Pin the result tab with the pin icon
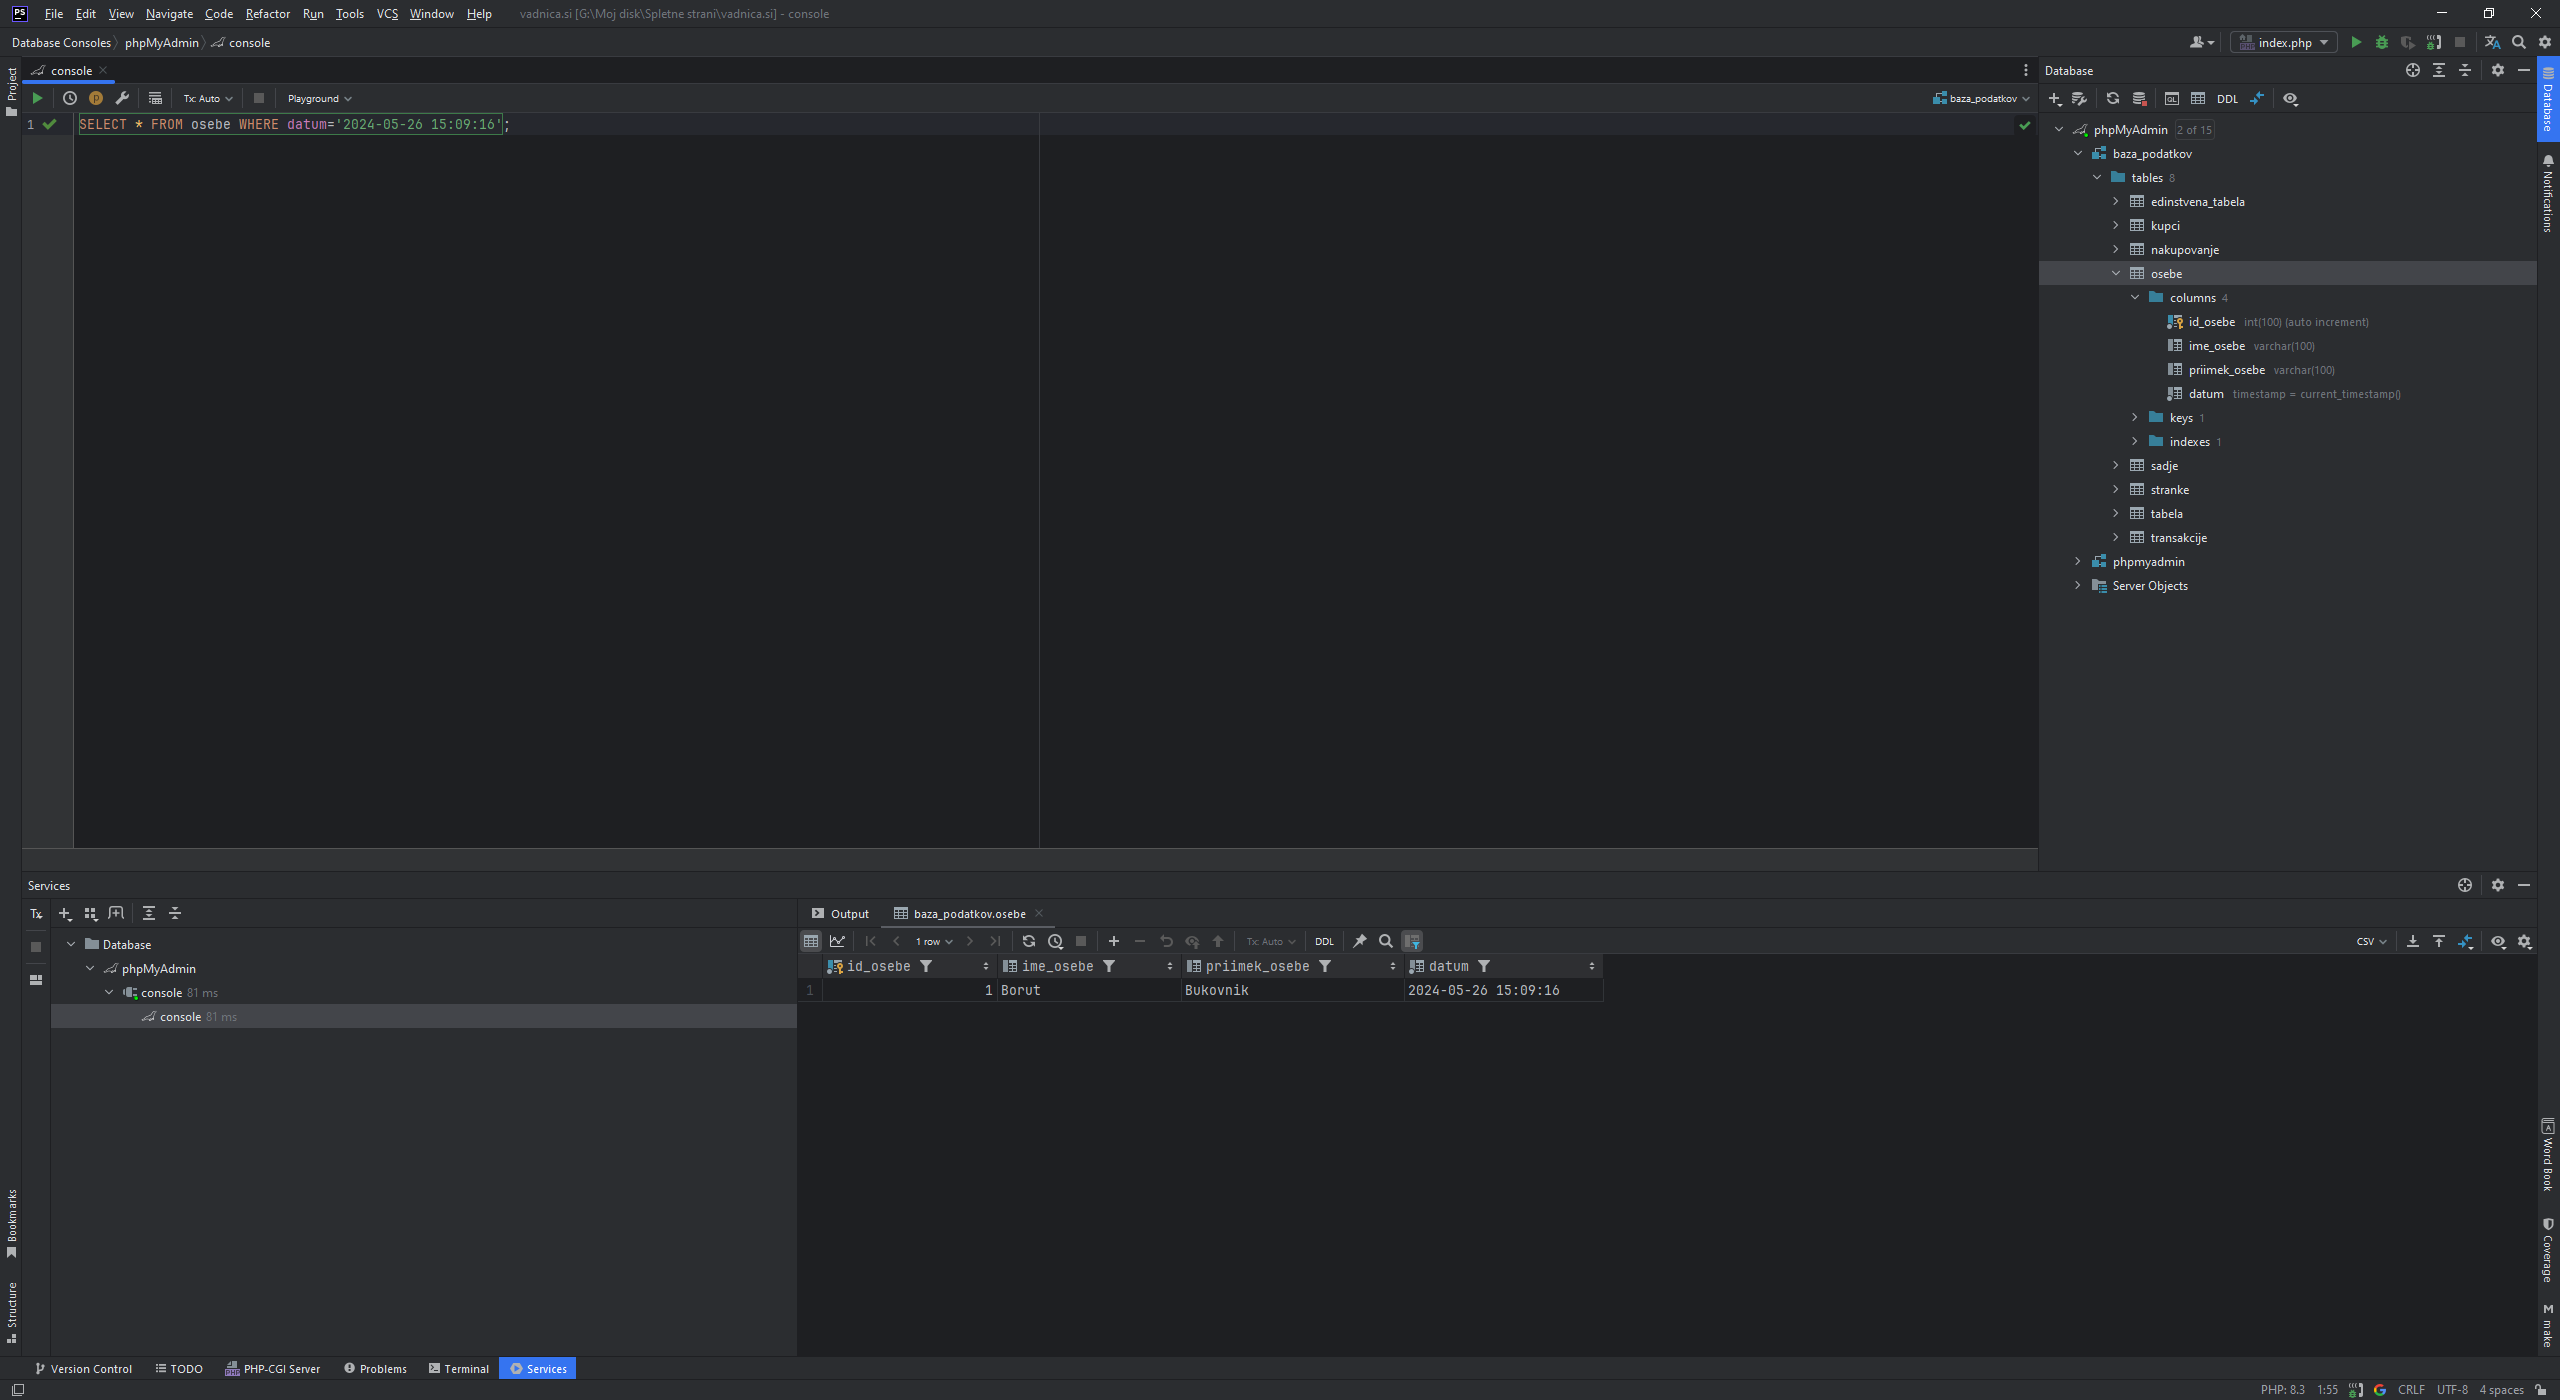Viewport: 2560px width, 1400px height. coord(1360,941)
